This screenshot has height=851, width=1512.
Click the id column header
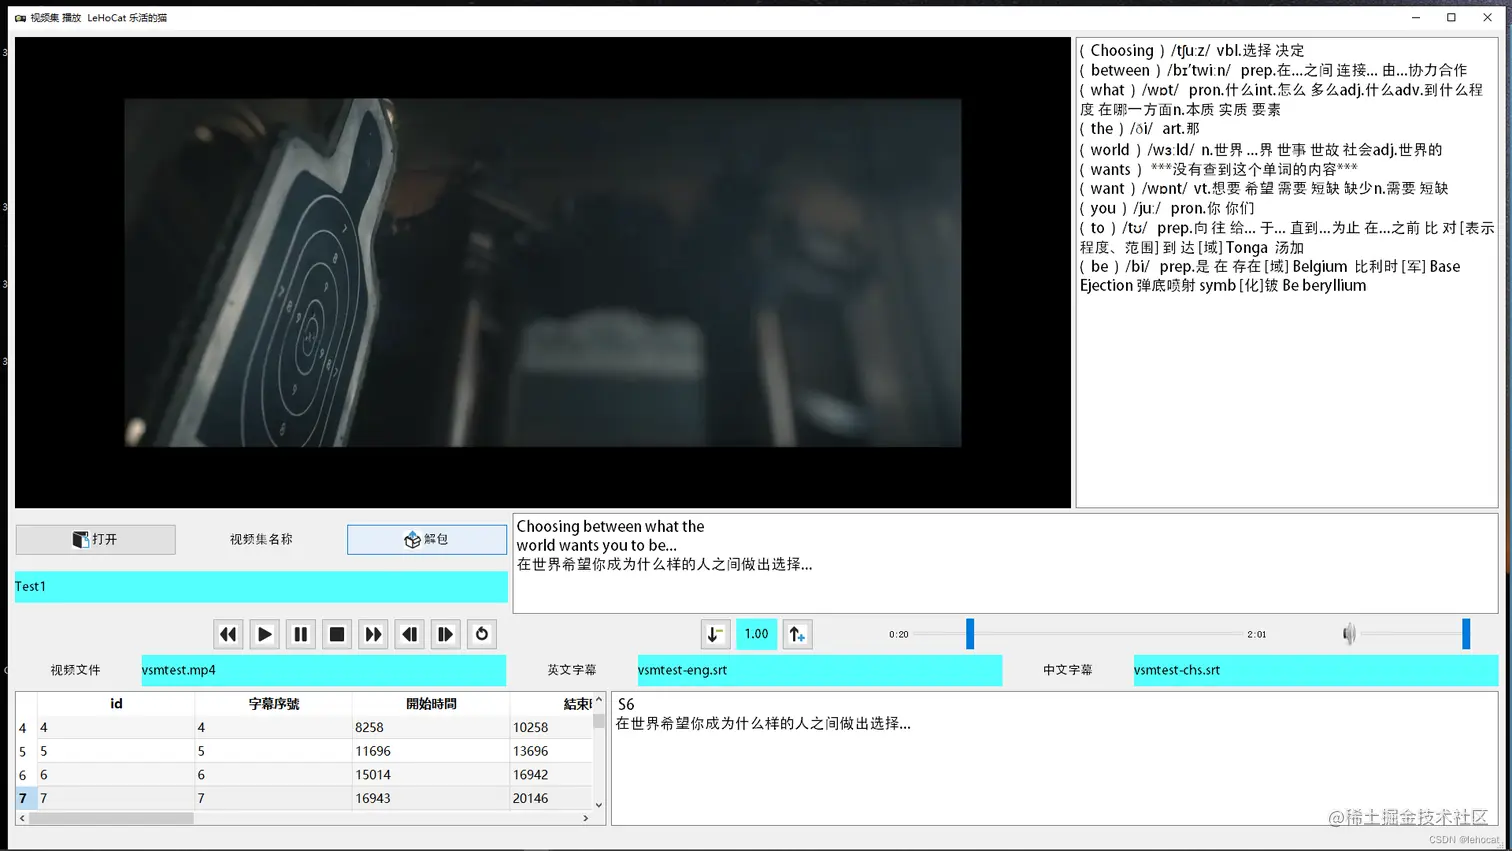coord(116,704)
